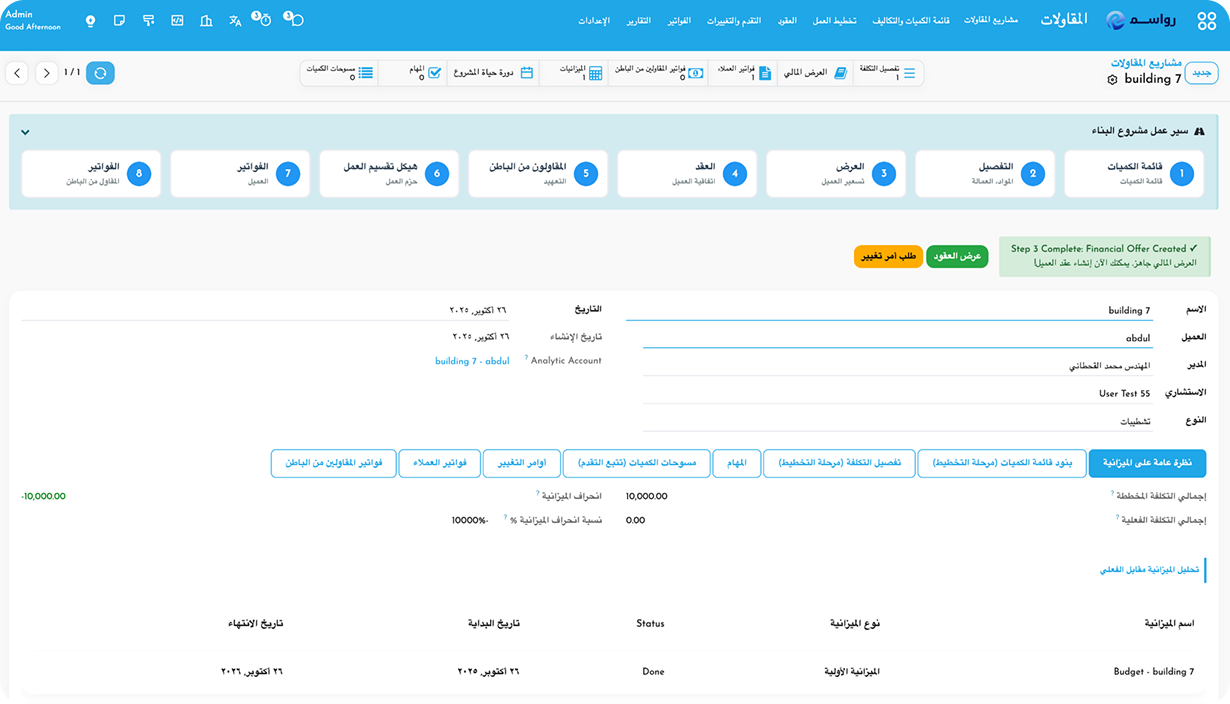Click the chat messages icon with badge
This screenshot has height=704, width=1230.
[294, 20]
